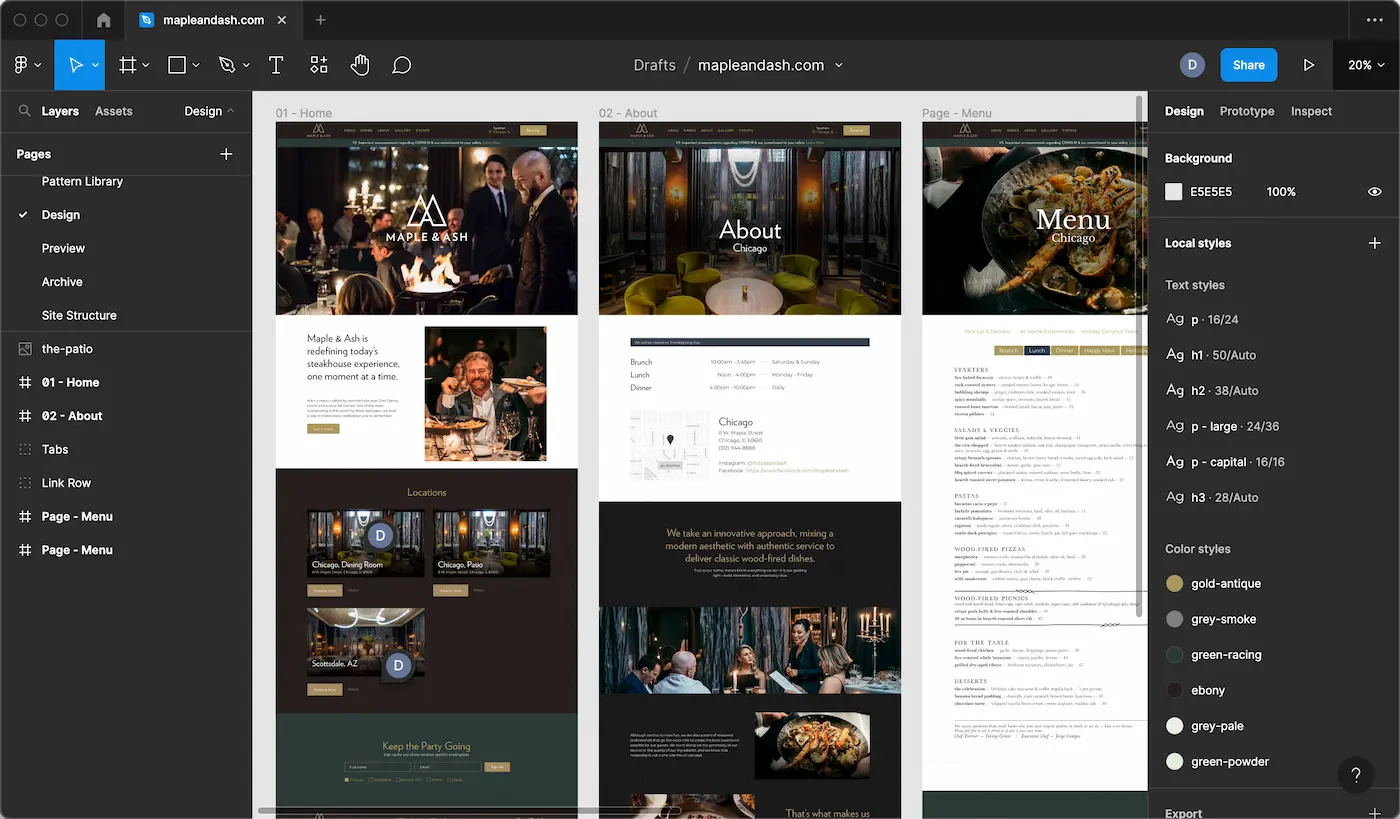Select the Text tool
1400x819 pixels.
click(276, 65)
